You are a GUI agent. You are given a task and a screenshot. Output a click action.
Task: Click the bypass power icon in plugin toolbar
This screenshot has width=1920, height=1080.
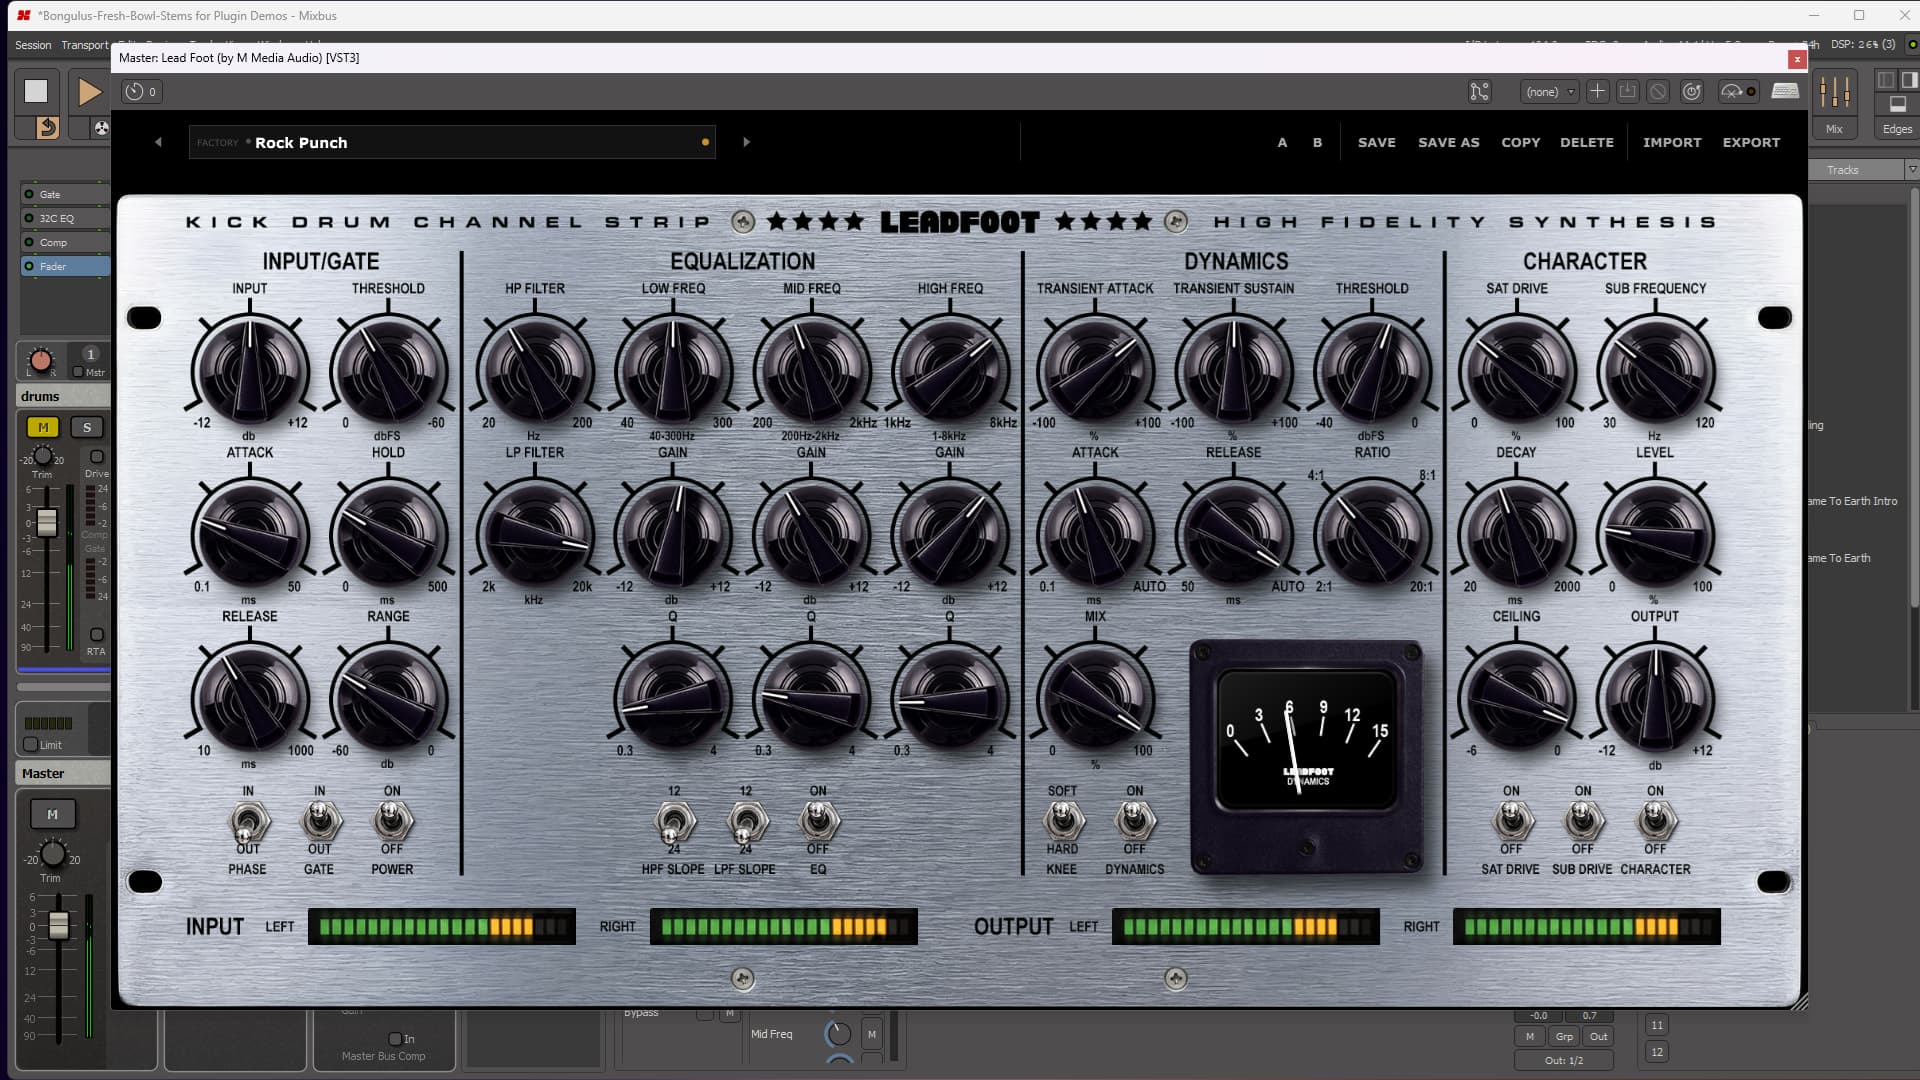[x=1691, y=91]
